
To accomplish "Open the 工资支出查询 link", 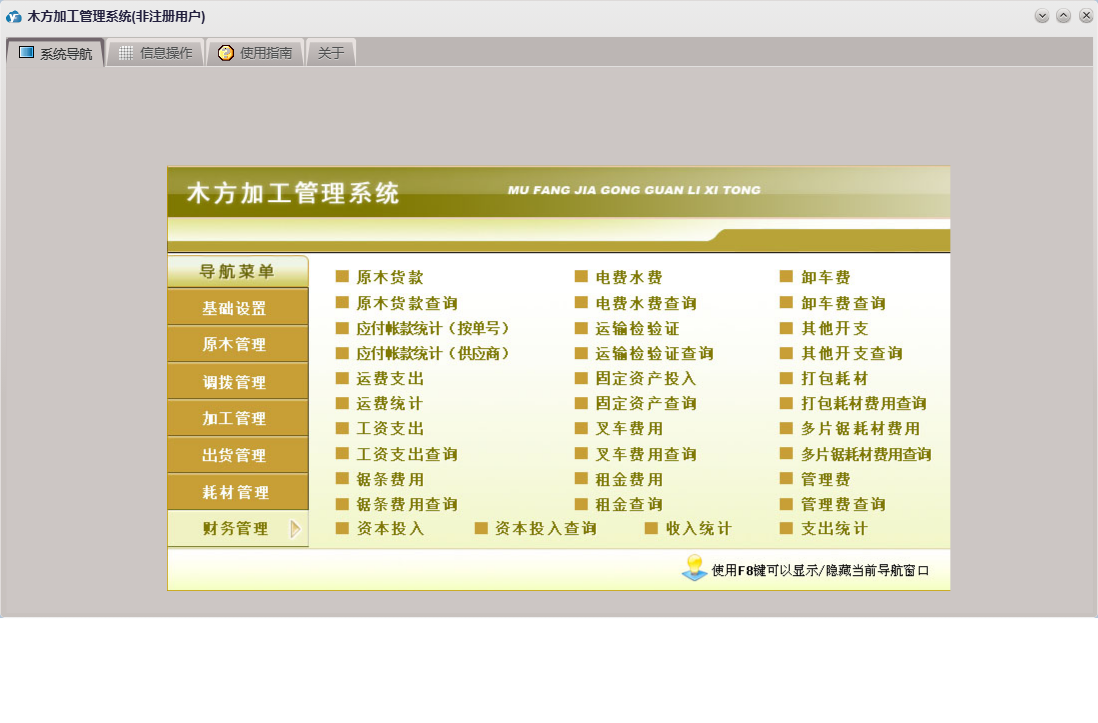I will pos(407,454).
